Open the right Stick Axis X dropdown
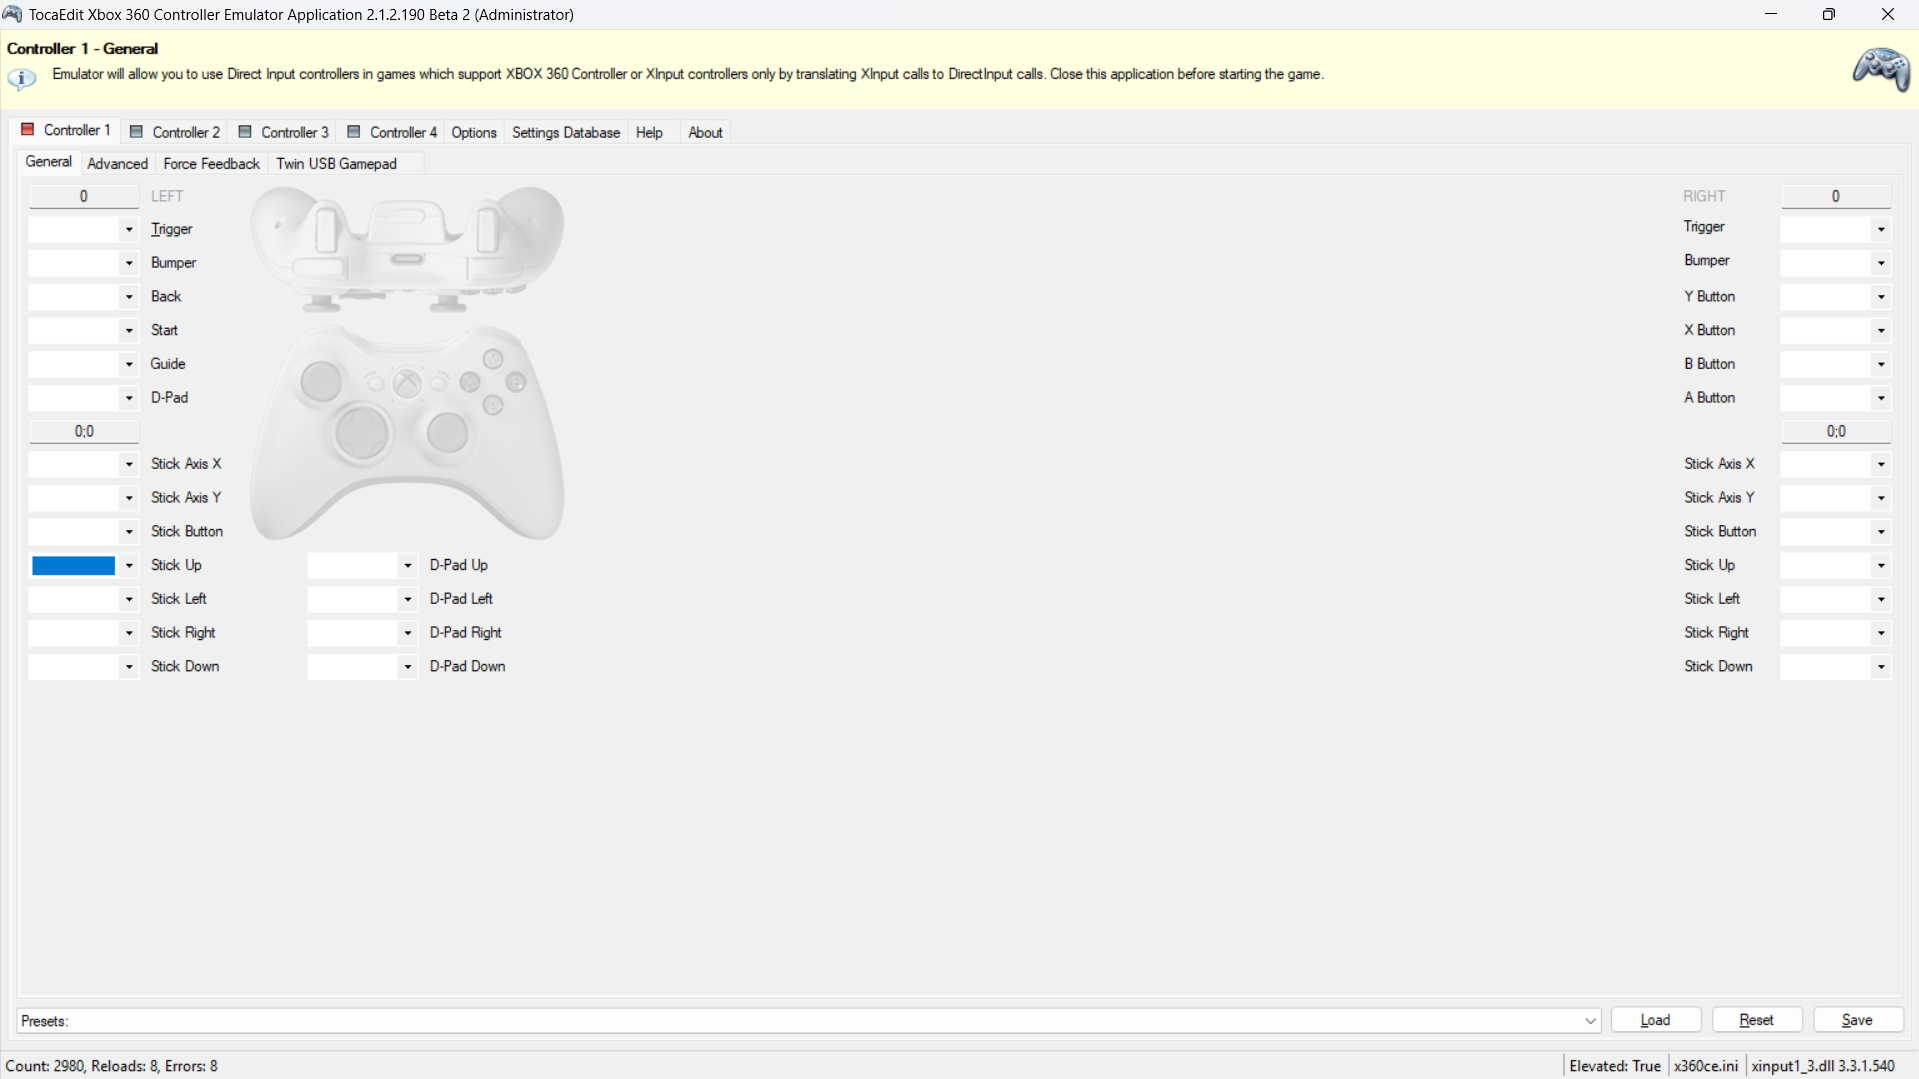Viewport: 1919px width, 1079px height. (1881, 464)
